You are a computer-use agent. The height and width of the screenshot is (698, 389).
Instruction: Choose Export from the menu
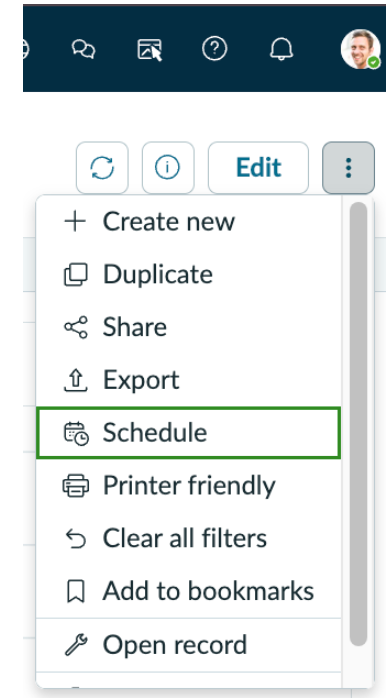(x=189, y=380)
